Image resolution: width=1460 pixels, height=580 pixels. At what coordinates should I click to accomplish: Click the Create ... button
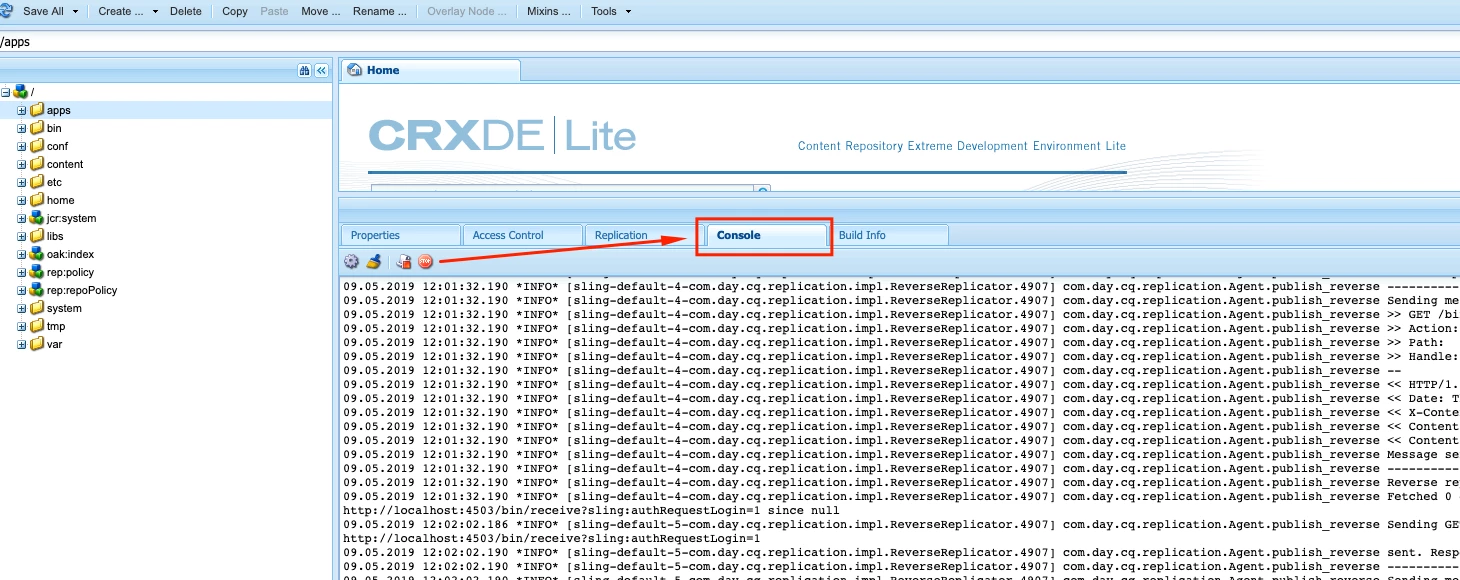tap(121, 11)
